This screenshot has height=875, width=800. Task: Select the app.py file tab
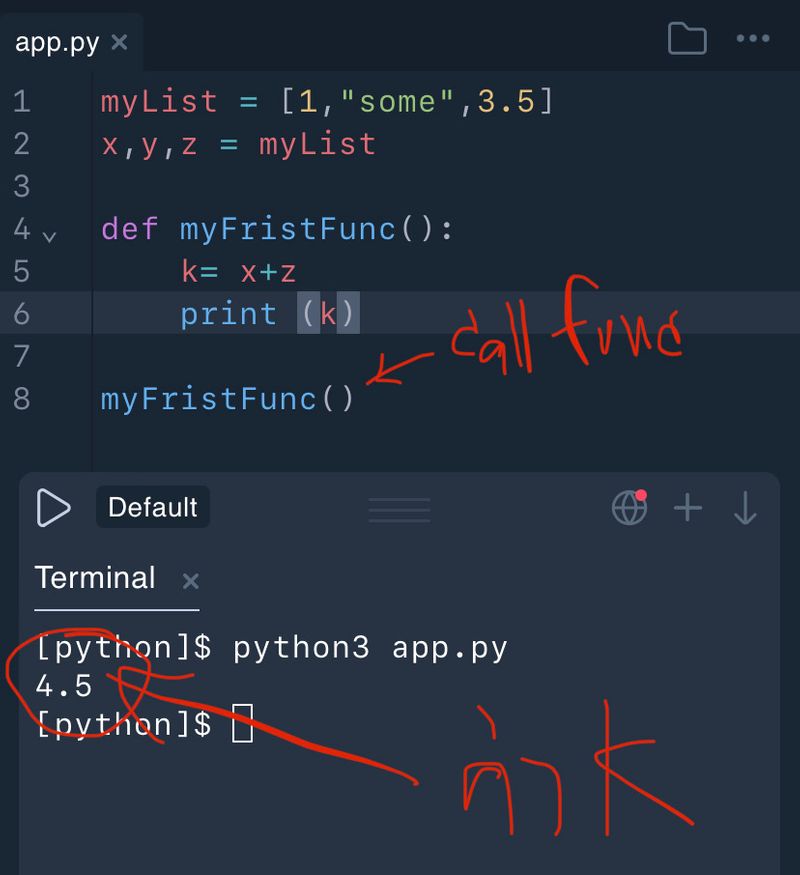pyautogui.click(x=56, y=42)
